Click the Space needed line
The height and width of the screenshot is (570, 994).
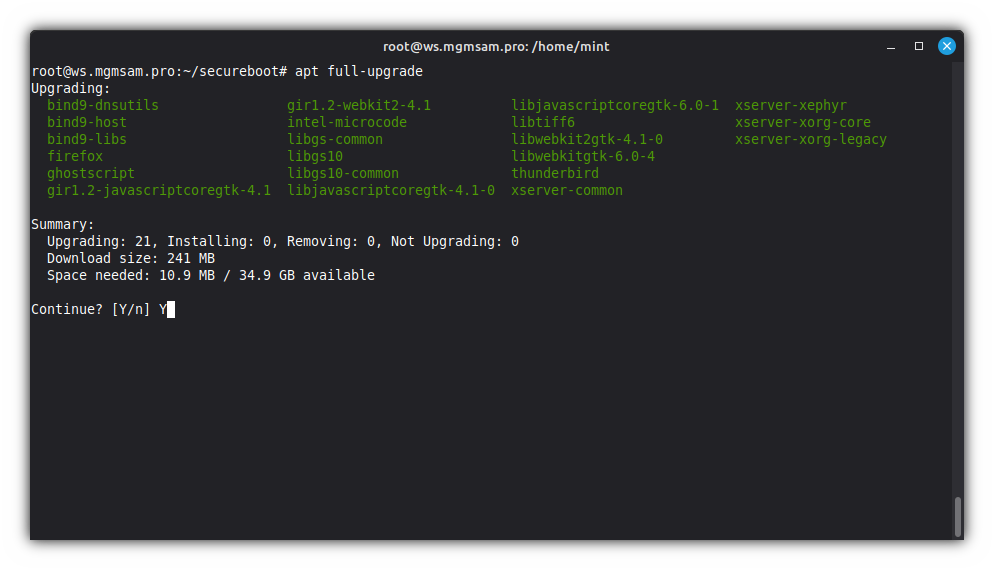[211, 275]
